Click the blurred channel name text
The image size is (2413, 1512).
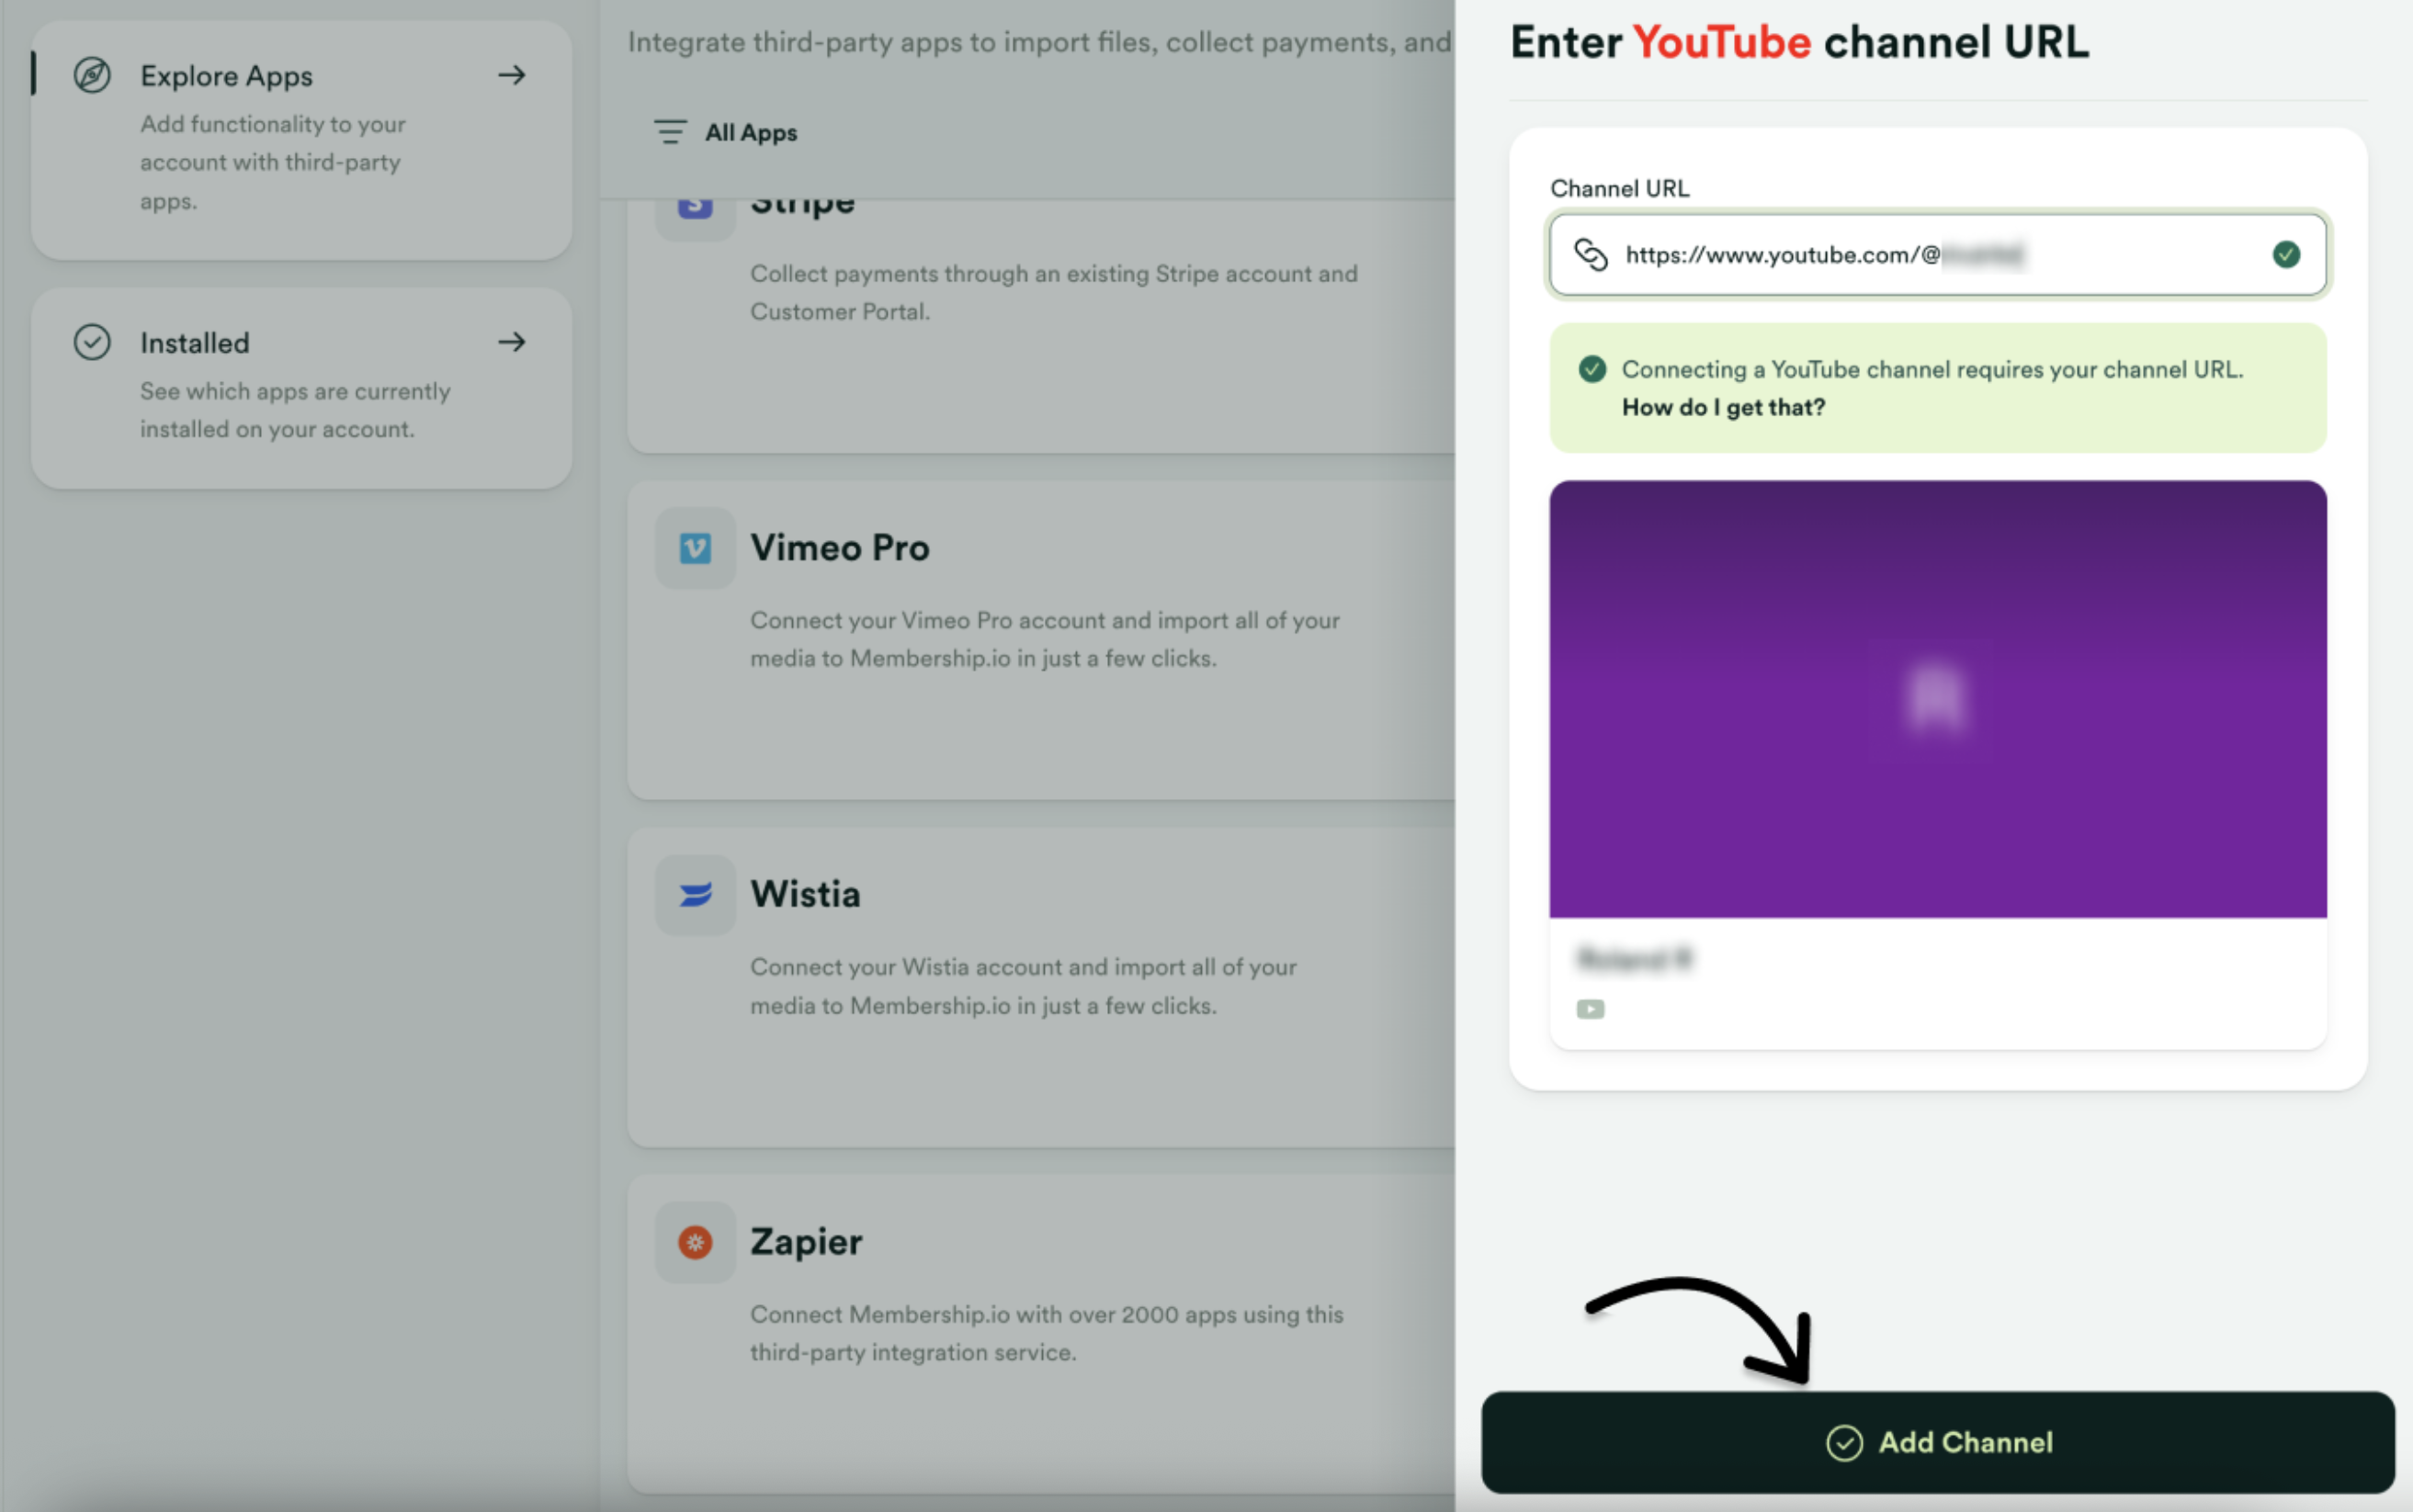click(x=1634, y=959)
